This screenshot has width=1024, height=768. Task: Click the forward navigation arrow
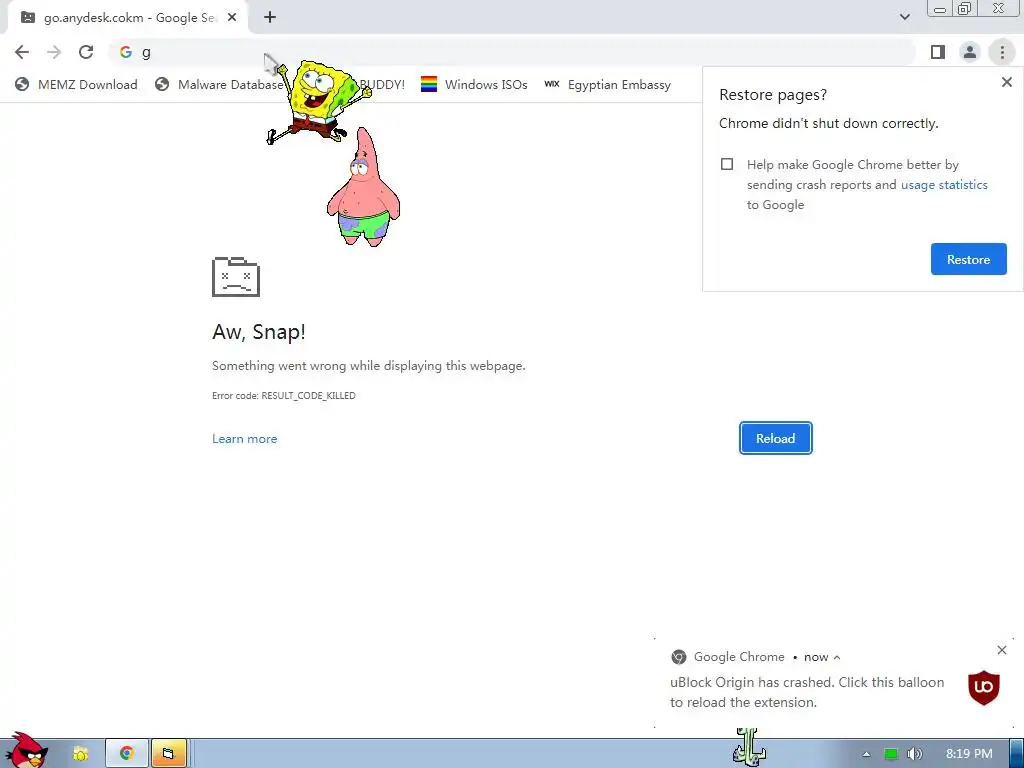click(54, 52)
